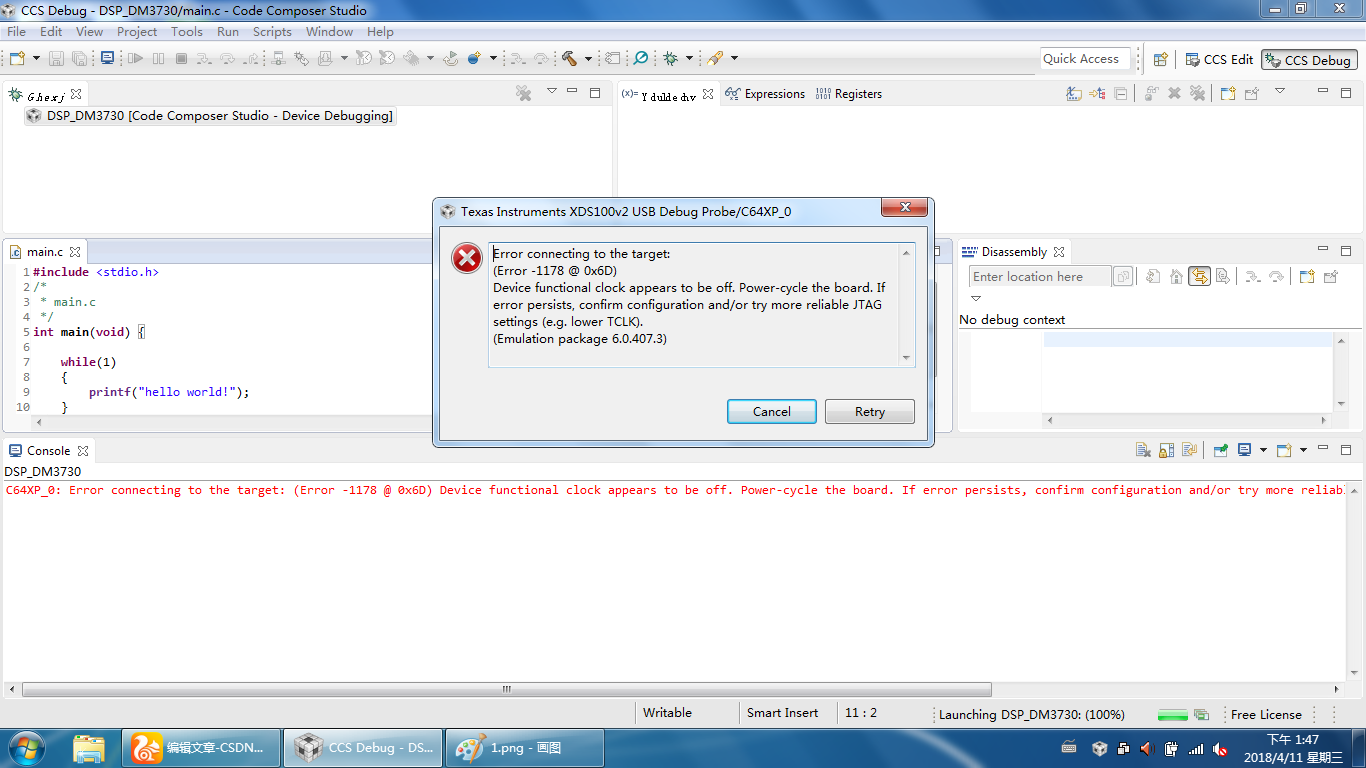The width and height of the screenshot is (1366, 768).
Task: Open the File menu
Action: [x=17, y=32]
